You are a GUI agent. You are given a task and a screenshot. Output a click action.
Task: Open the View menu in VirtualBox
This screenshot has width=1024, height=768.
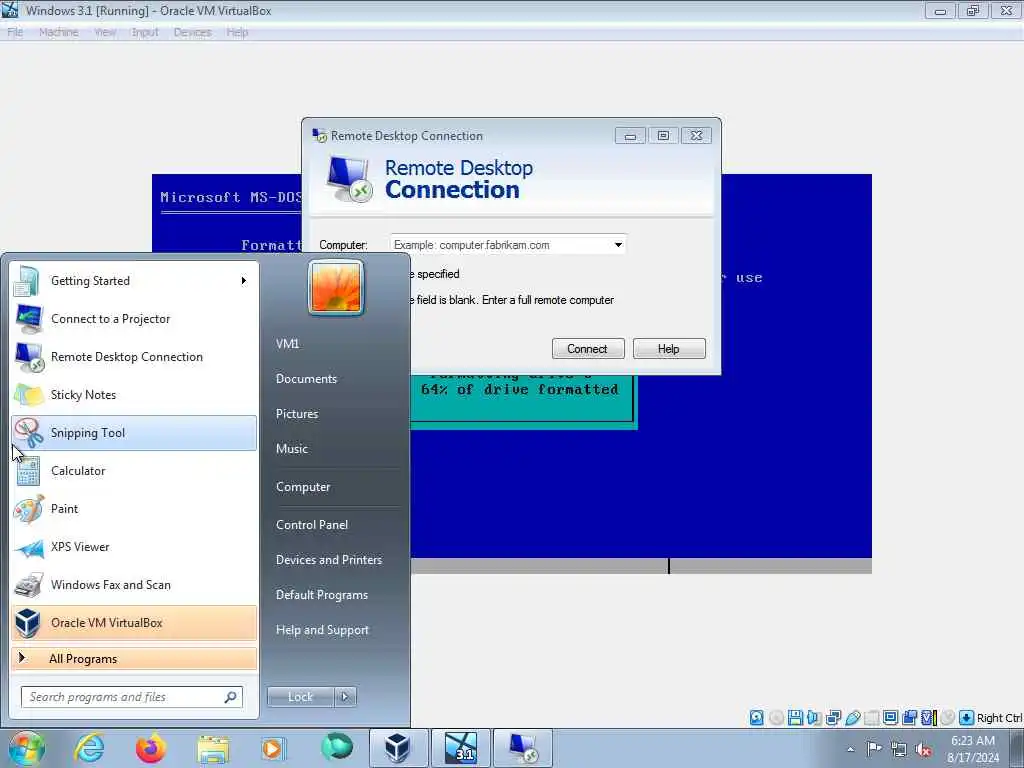(104, 32)
